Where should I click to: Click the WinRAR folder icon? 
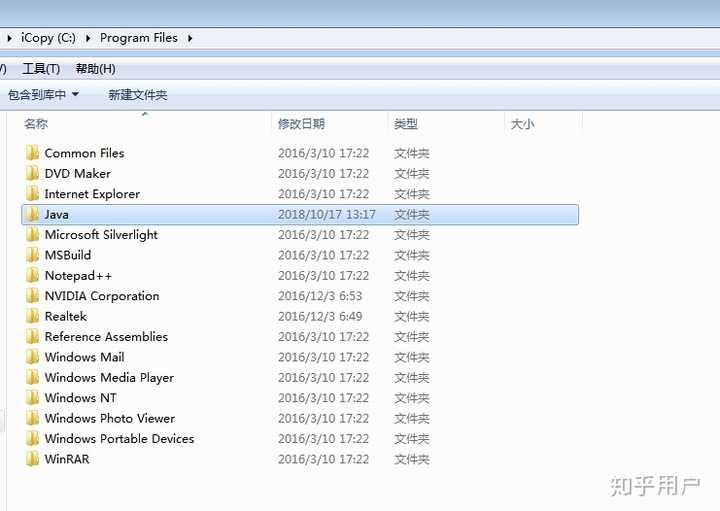coord(32,459)
